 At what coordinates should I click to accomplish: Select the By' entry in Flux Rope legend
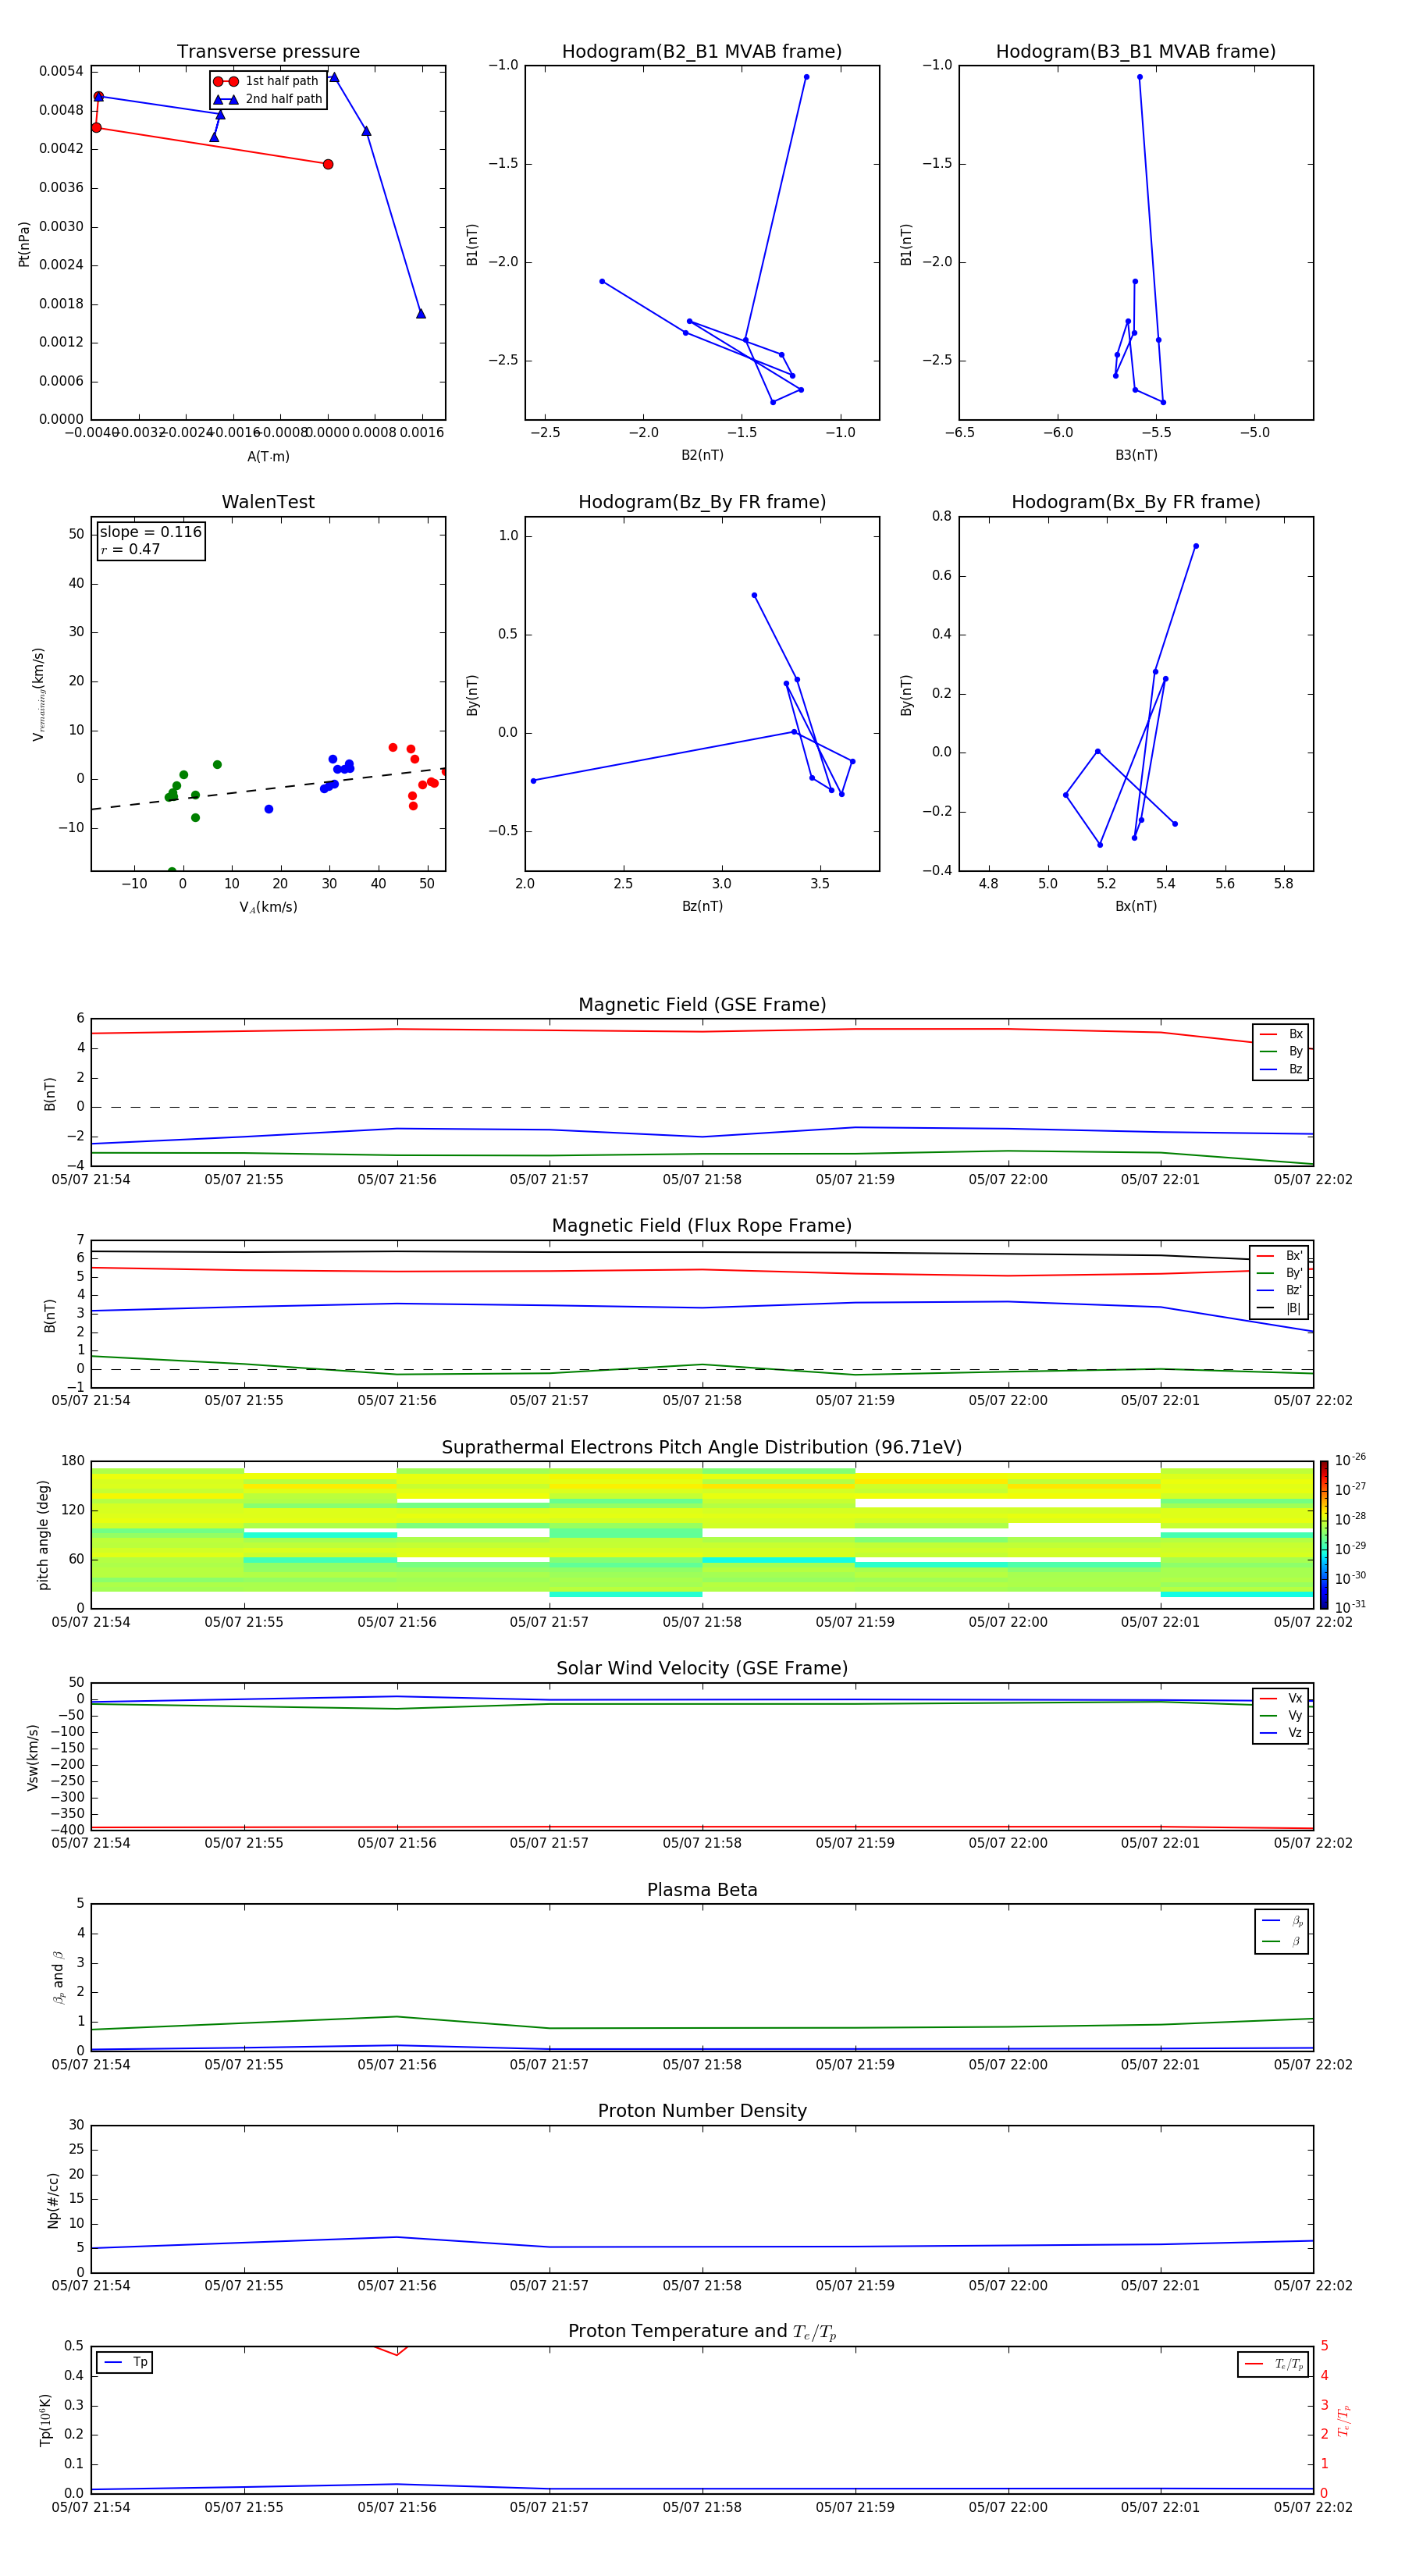point(1280,1273)
